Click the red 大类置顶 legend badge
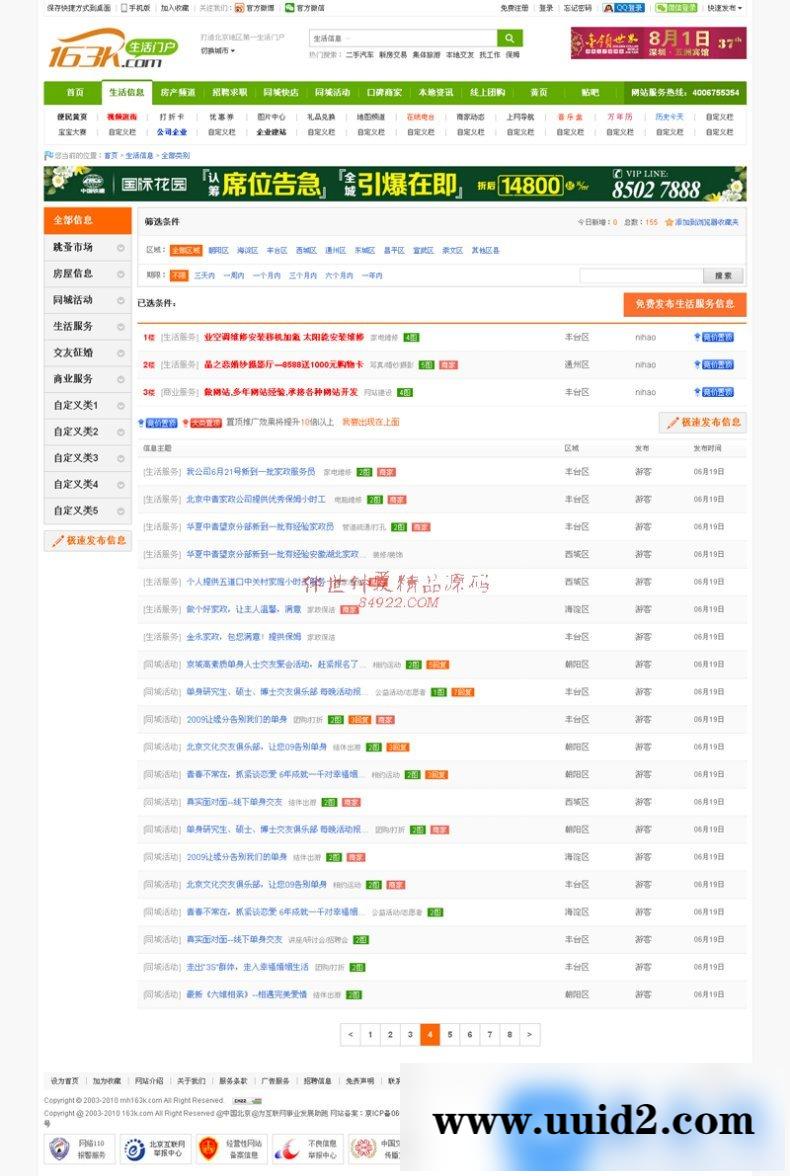This screenshot has width=790, height=1176. [202, 423]
